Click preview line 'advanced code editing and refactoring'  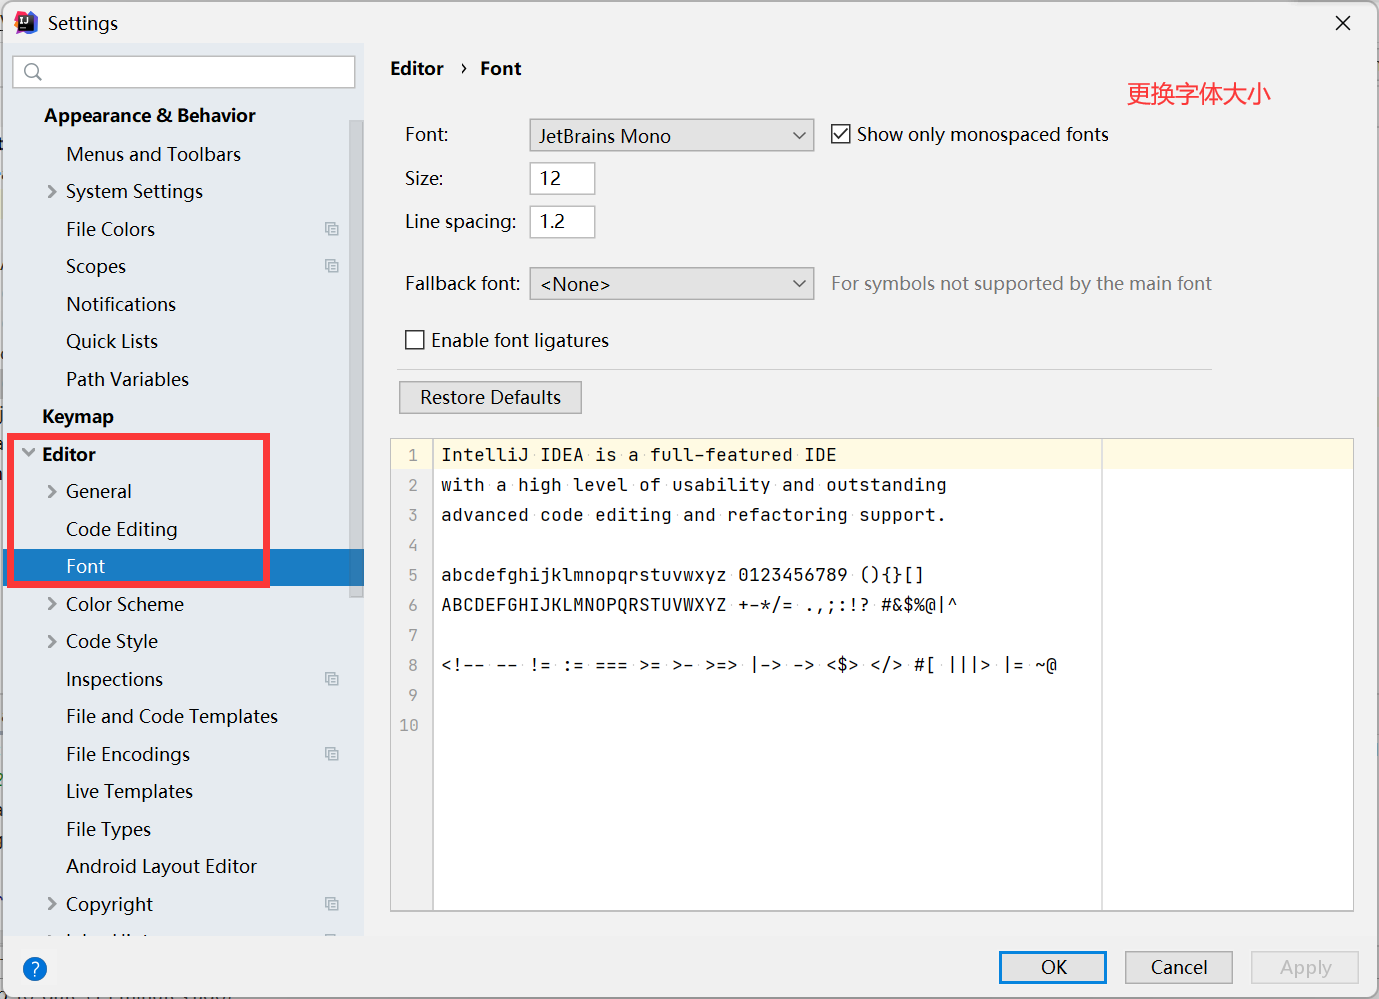point(693,515)
